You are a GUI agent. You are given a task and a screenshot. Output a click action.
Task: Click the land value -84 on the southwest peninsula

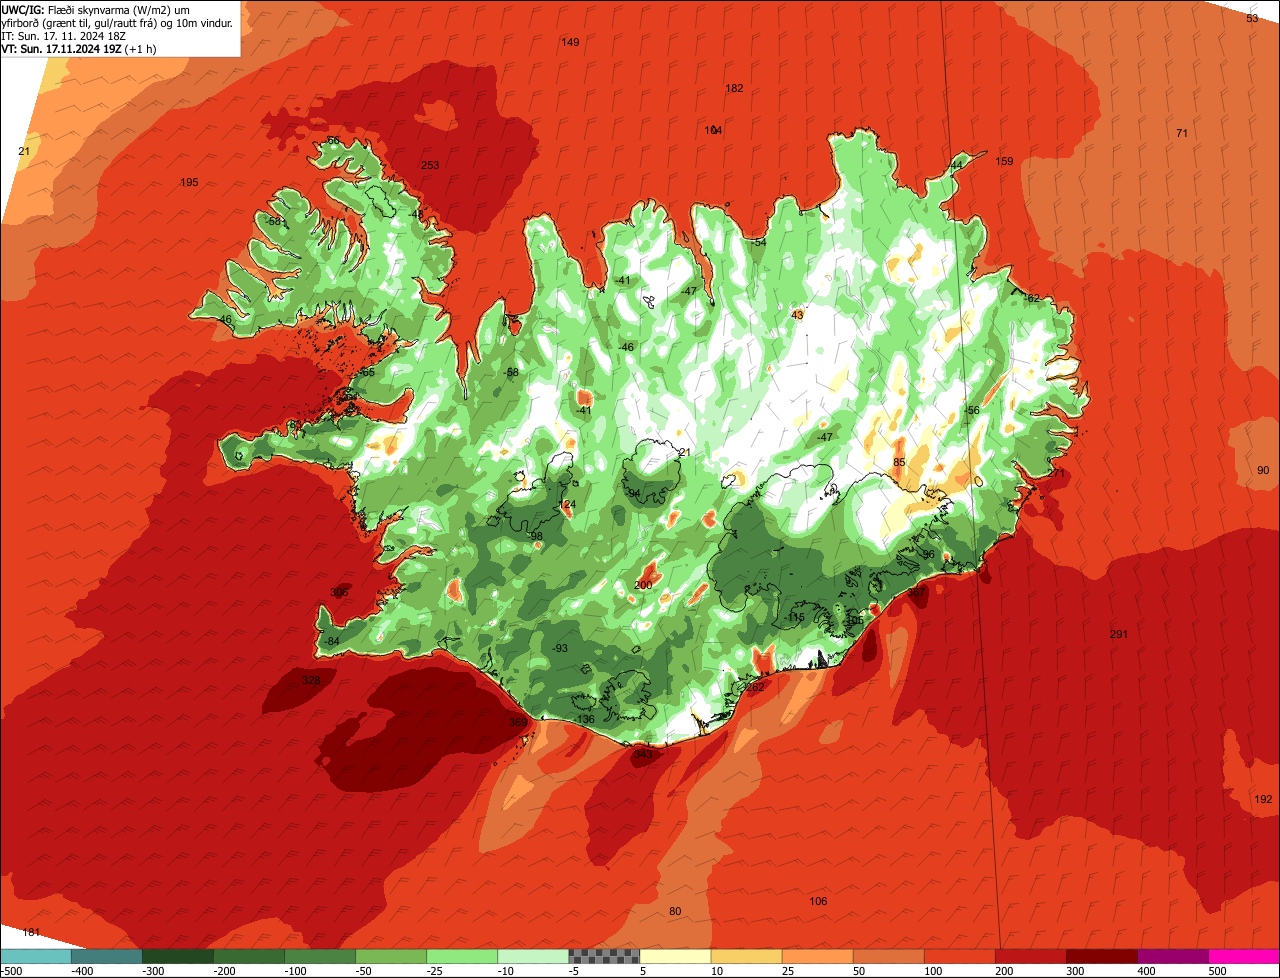tap(332, 641)
